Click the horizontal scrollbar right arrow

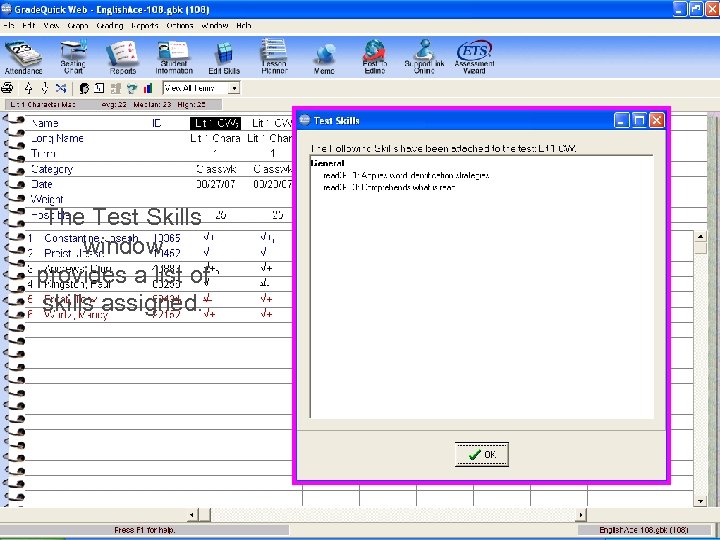click(581, 515)
